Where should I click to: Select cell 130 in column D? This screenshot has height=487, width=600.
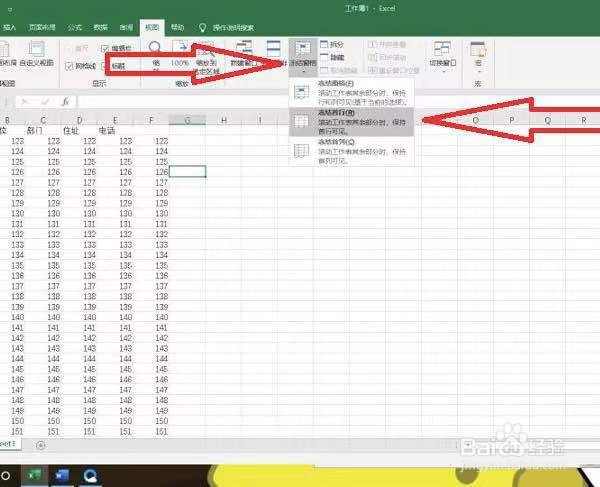(x=79, y=213)
